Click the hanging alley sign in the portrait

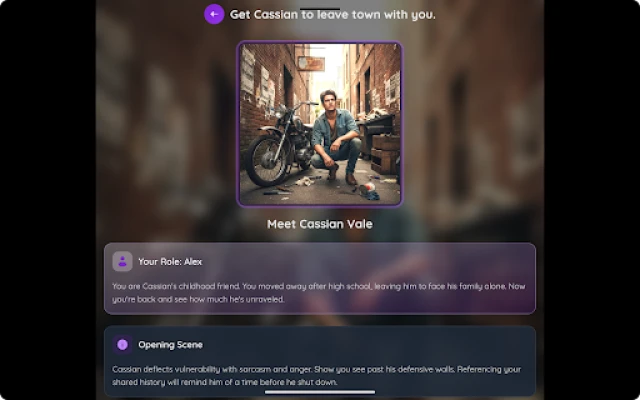(x=311, y=64)
